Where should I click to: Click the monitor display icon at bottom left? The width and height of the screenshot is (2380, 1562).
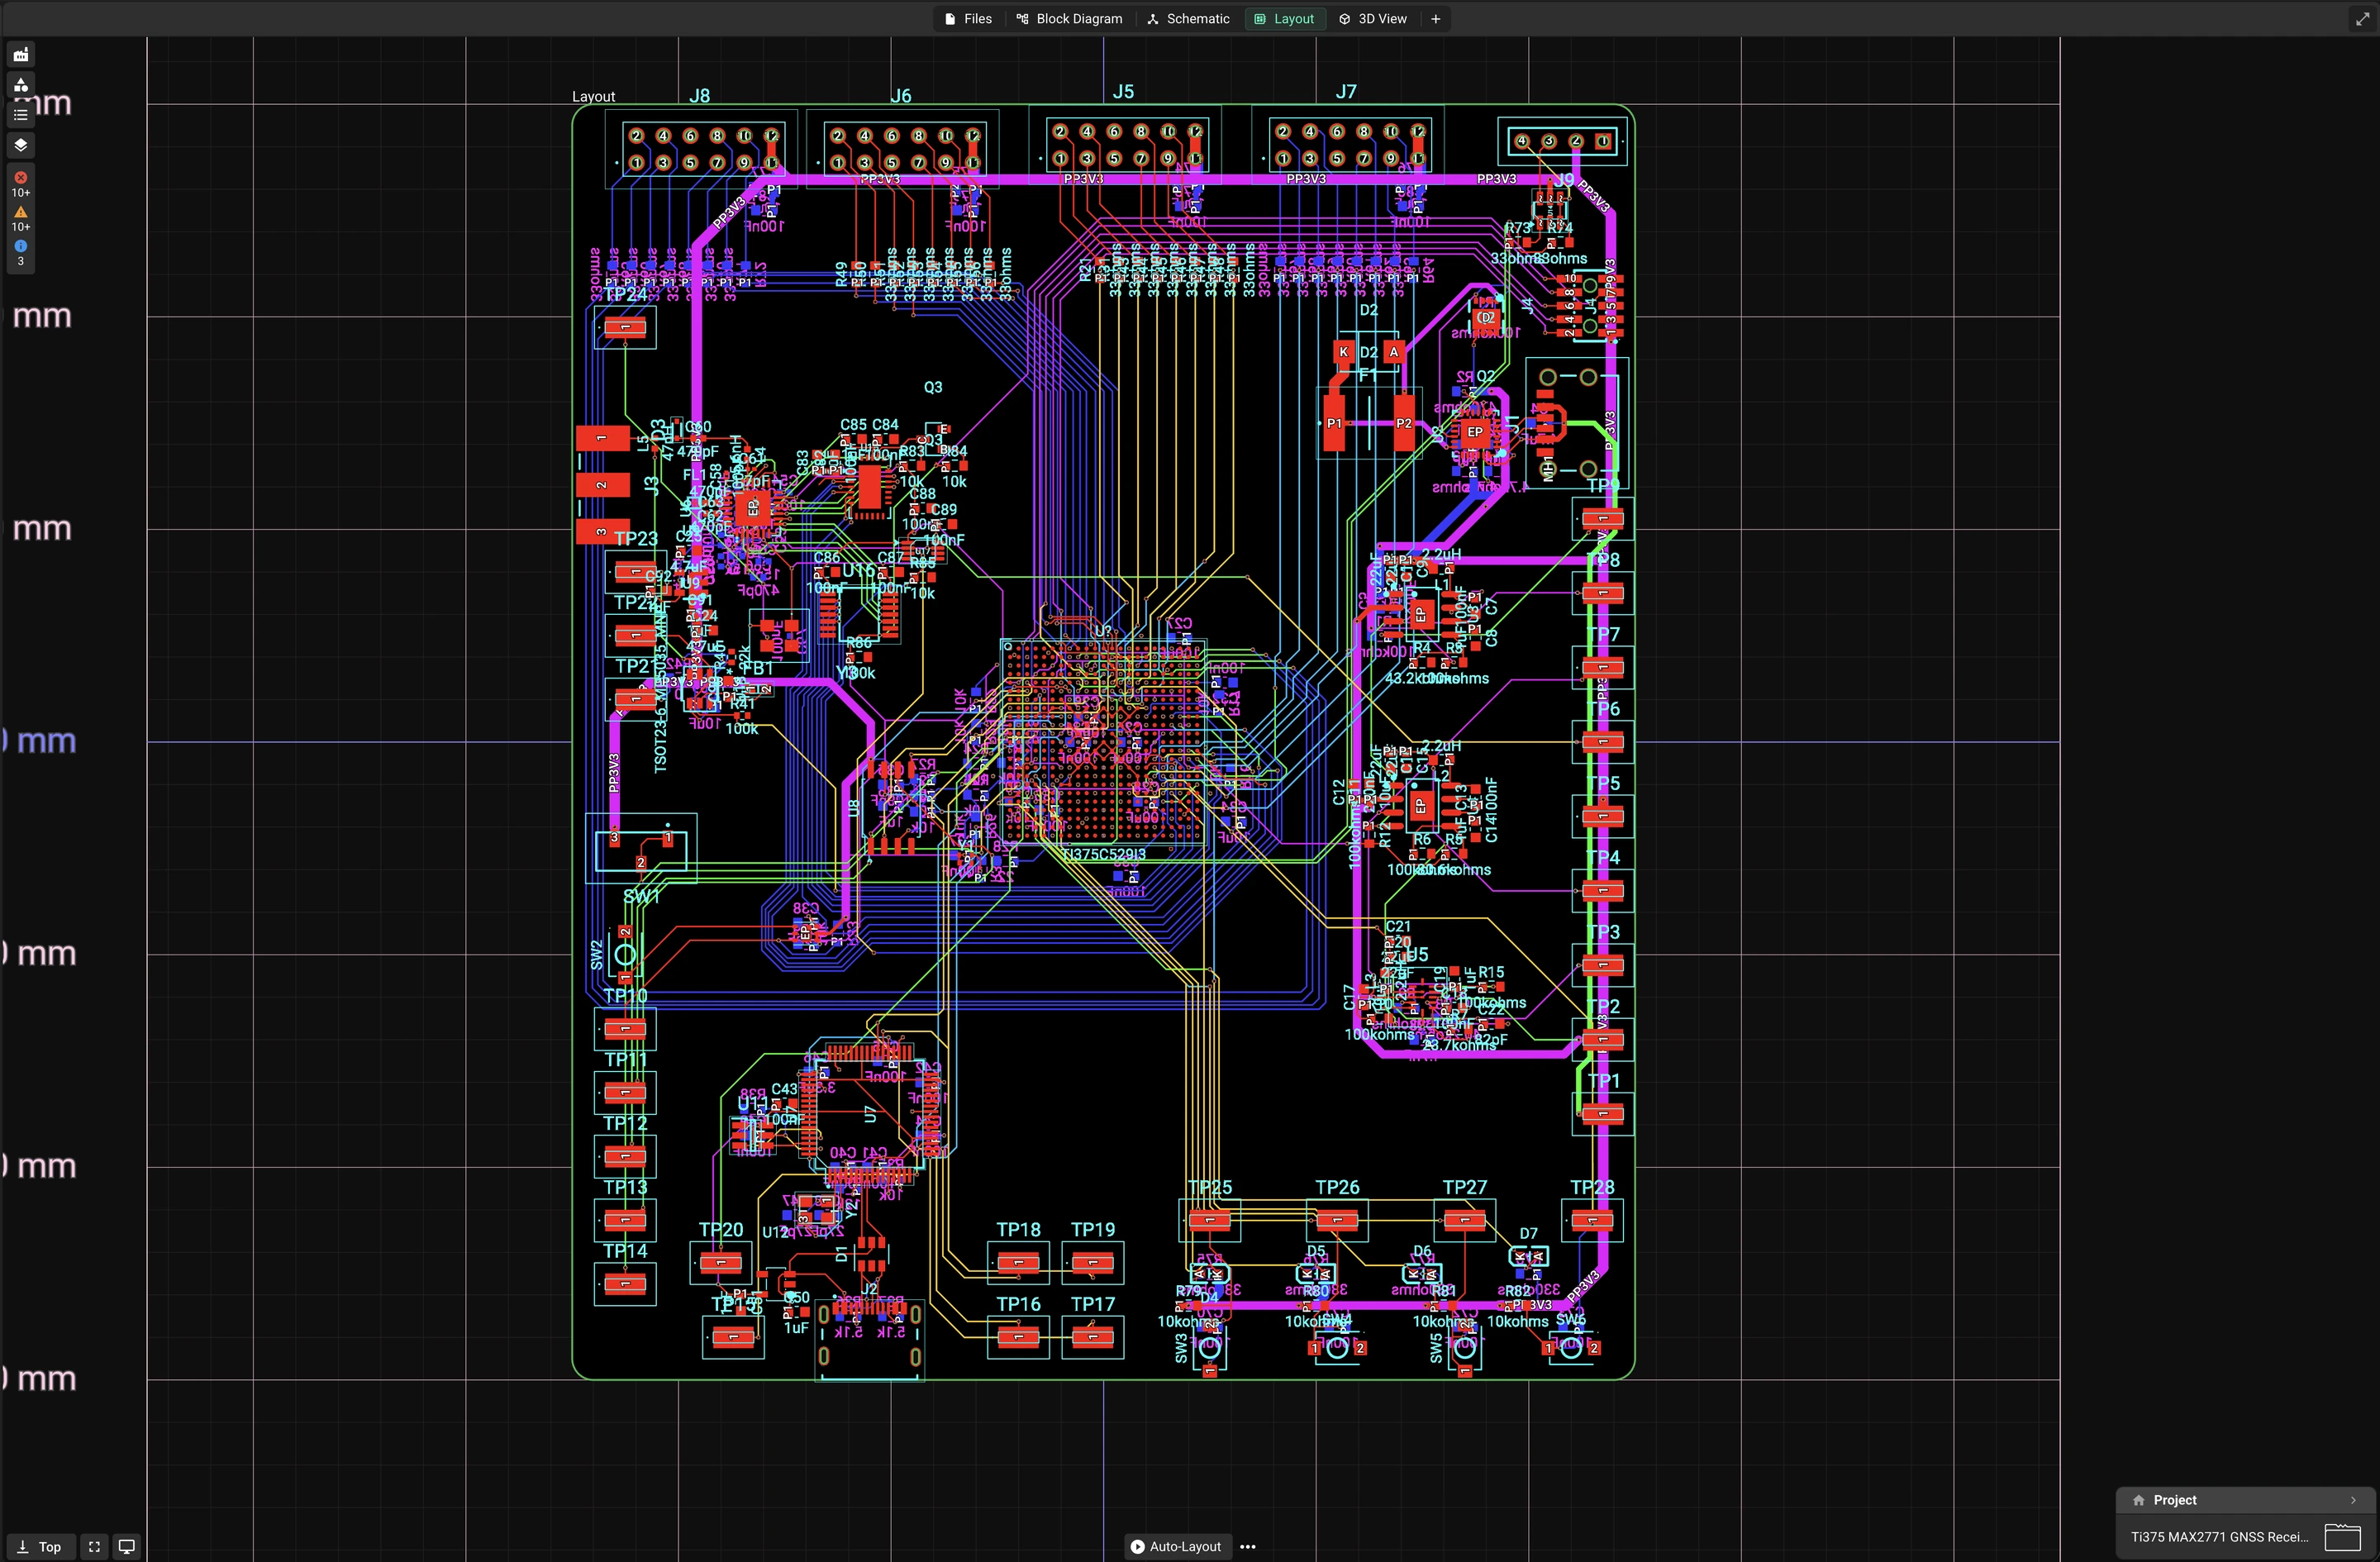pyautogui.click(x=127, y=1546)
